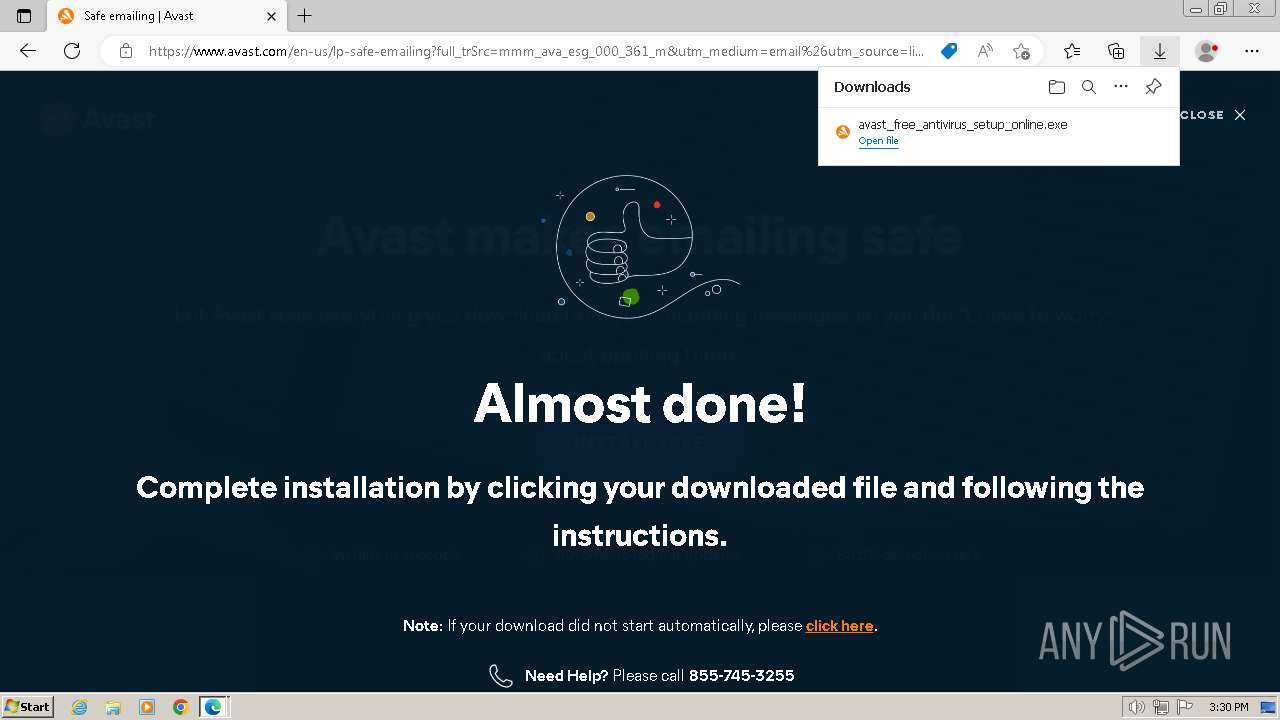Search downloads with magnifier icon

click(x=1089, y=87)
